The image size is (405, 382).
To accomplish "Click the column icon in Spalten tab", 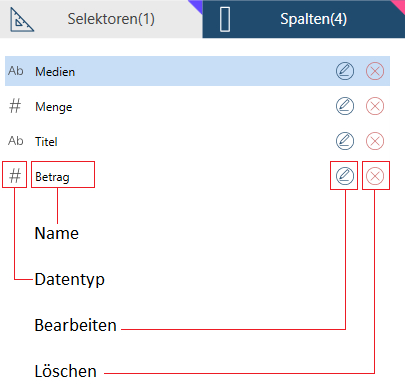I will 225,20.
